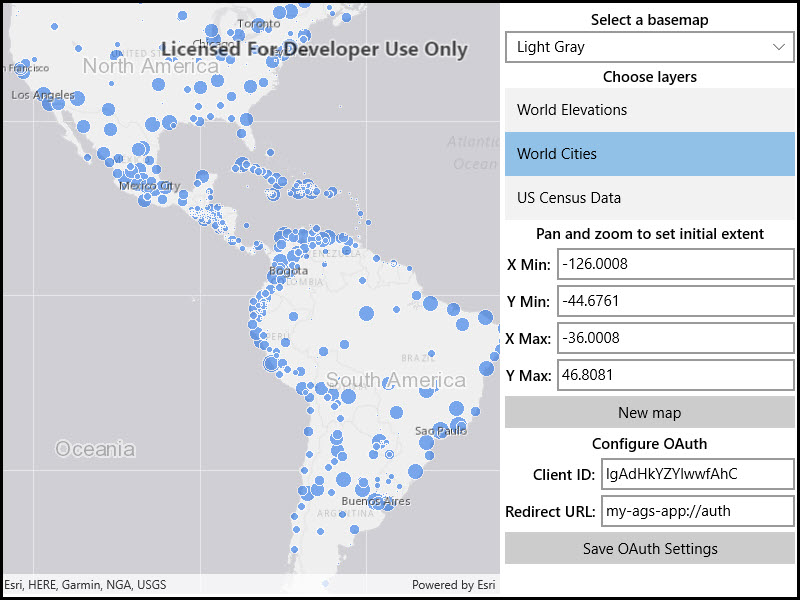Click the Save OAuth Settings button
800x600 pixels.
click(649, 548)
